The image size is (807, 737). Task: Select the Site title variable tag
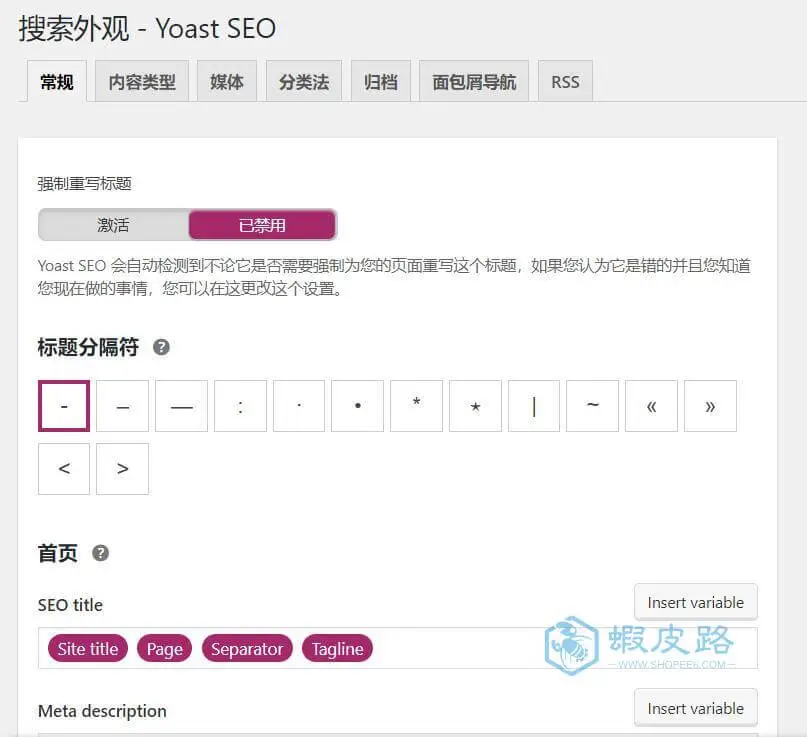click(87, 648)
